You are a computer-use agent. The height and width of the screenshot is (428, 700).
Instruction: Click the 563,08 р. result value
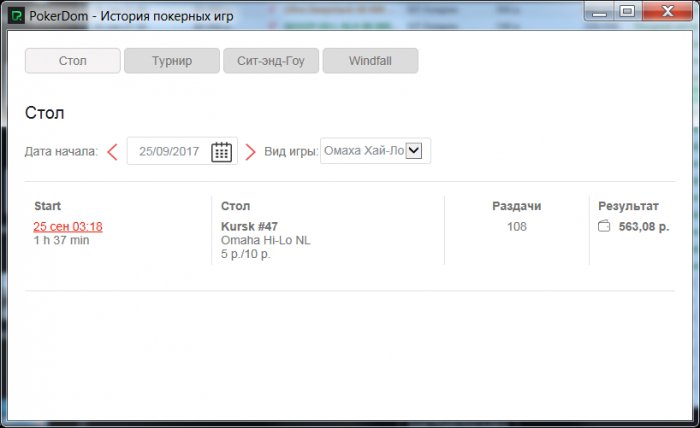[x=644, y=227]
